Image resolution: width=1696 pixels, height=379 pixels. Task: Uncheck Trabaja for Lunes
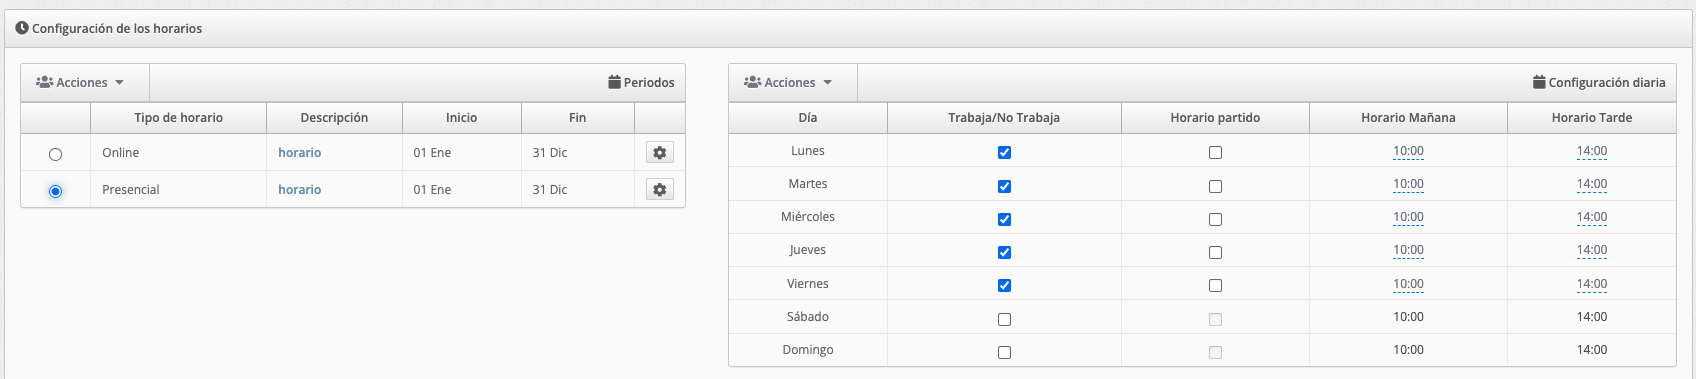(1004, 153)
